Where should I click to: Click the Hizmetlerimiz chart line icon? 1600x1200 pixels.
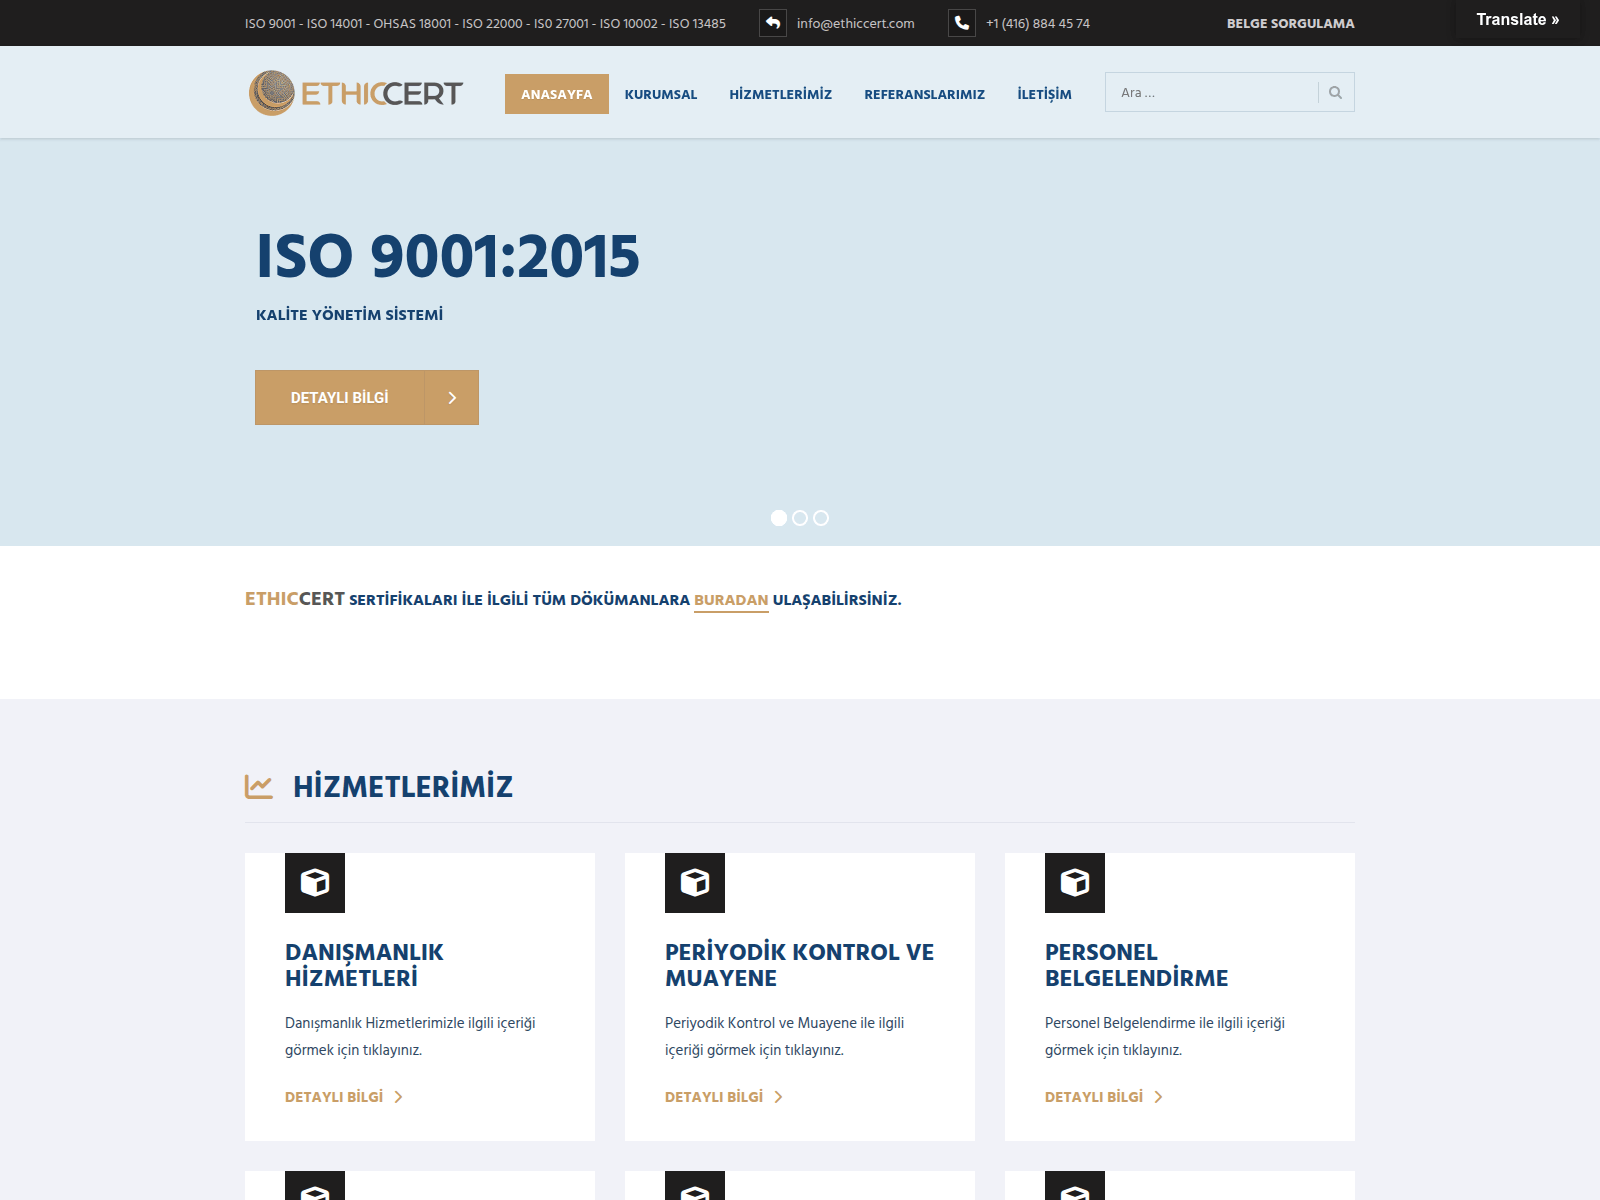(x=259, y=787)
